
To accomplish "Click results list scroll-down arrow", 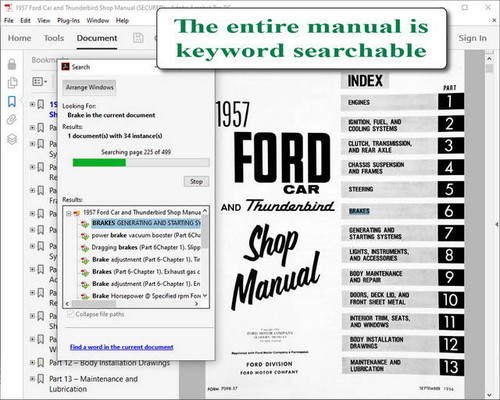I will click(x=205, y=295).
